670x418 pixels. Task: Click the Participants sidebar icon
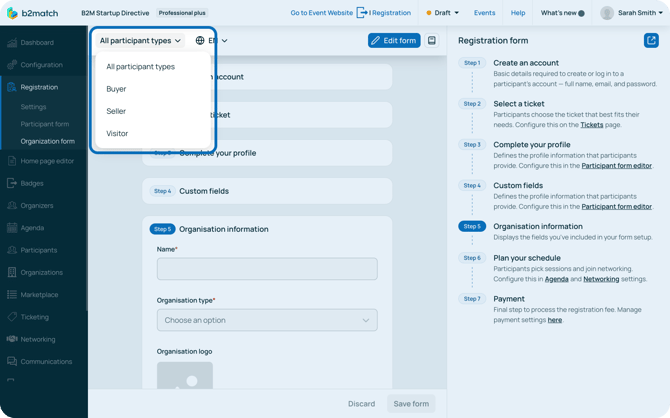[12, 250]
